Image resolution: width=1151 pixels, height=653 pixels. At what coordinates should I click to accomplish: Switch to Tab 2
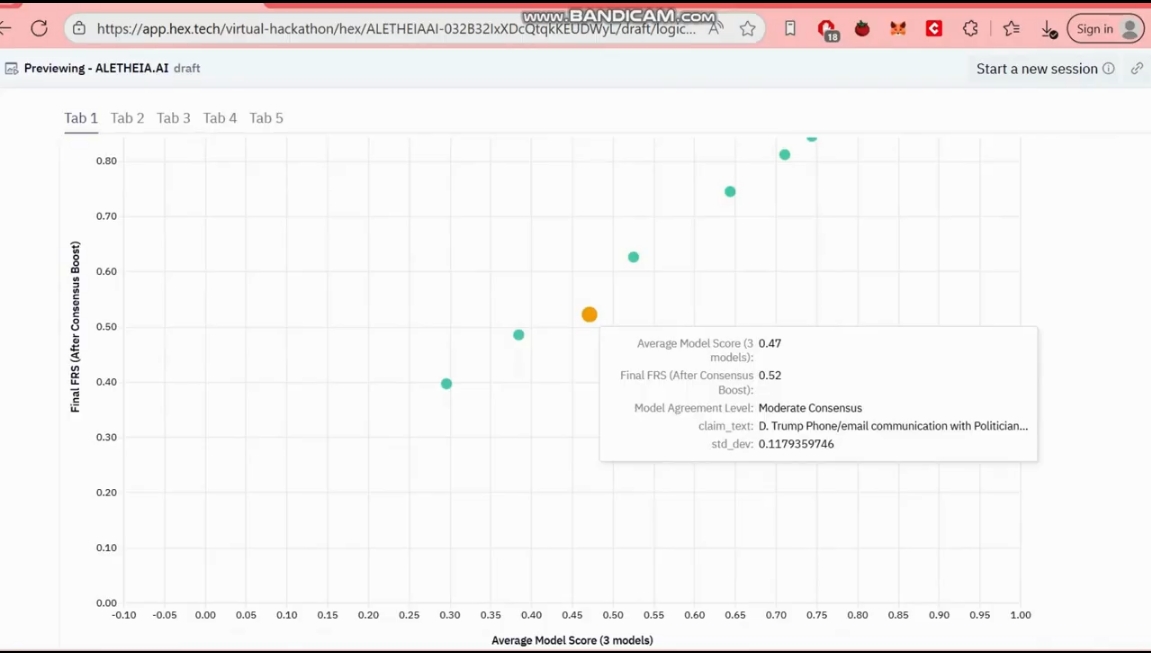tap(127, 118)
